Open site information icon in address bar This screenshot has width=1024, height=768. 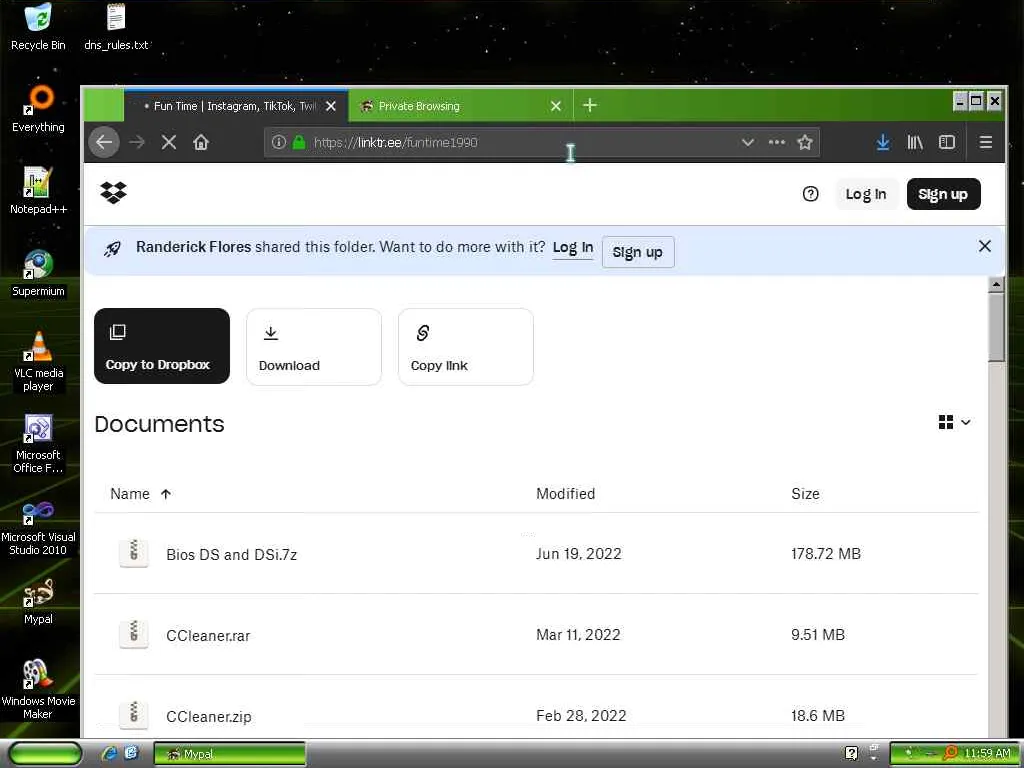pyautogui.click(x=279, y=142)
